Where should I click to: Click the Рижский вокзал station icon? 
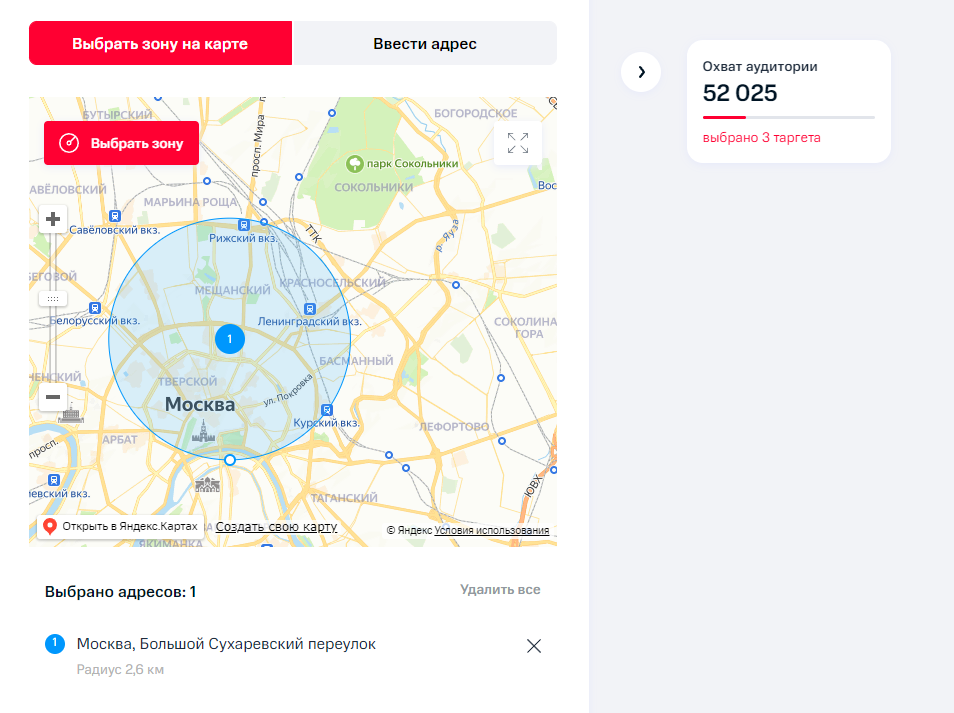click(244, 225)
